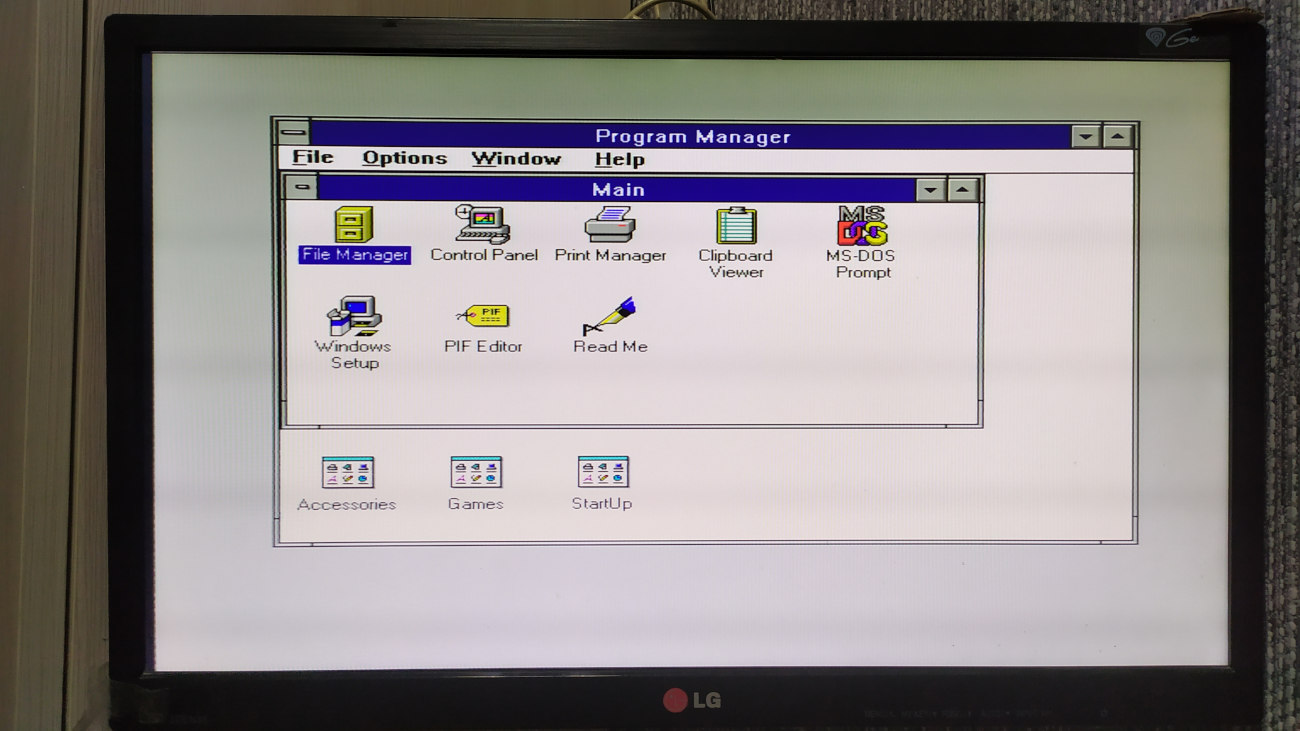Minimize the Main group window
Image resolution: width=1300 pixels, height=731 pixels.
pyautogui.click(x=931, y=189)
